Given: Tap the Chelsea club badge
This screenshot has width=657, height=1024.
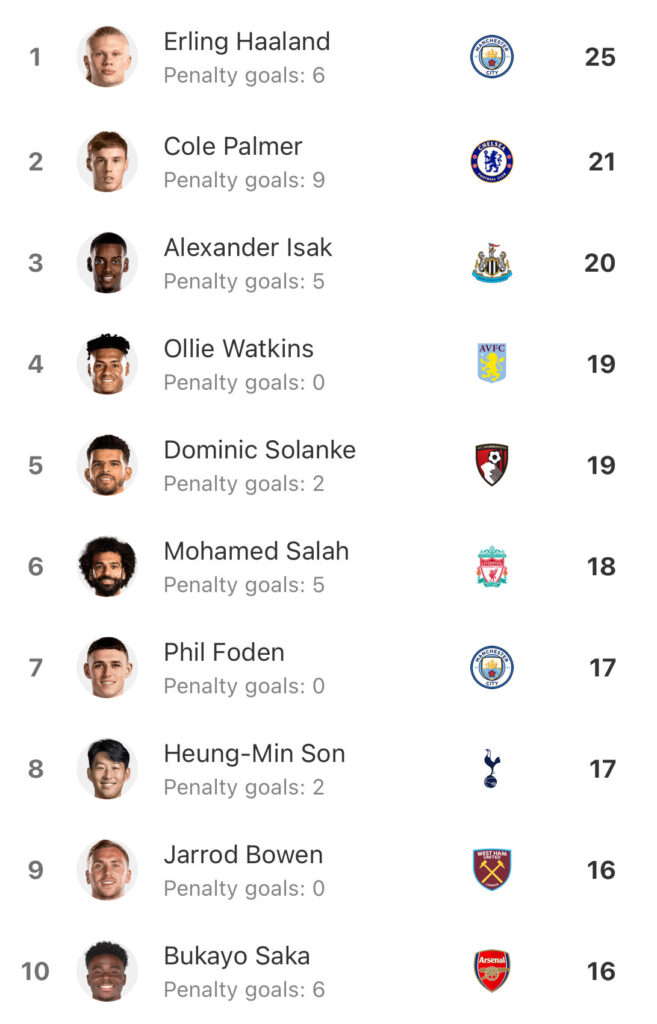Looking at the screenshot, I should point(492,161).
